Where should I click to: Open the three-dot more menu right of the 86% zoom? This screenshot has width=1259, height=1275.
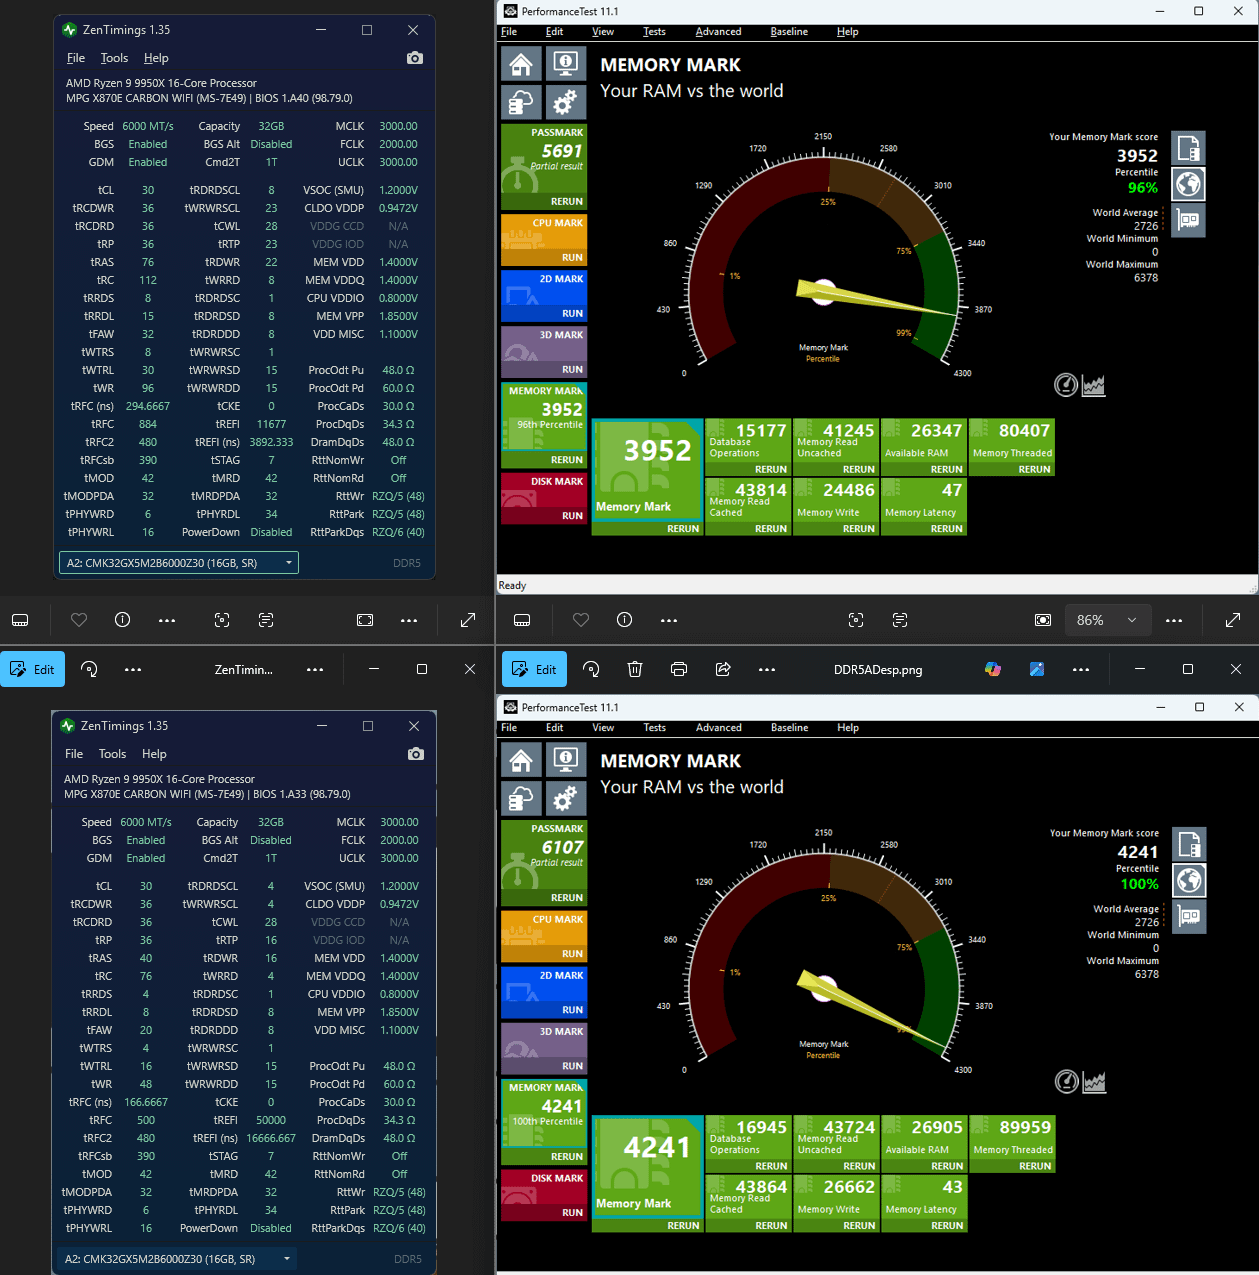pos(1174,620)
